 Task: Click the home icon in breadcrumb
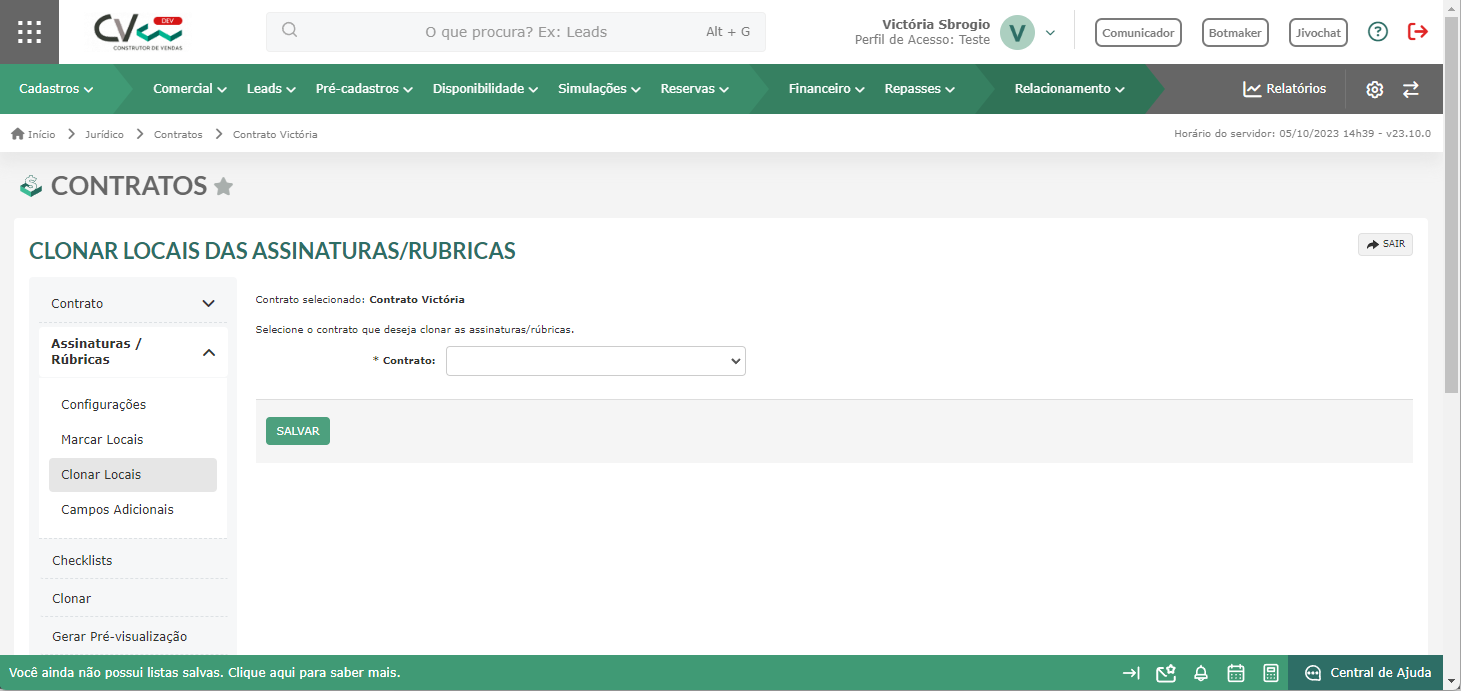[x=17, y=134]
